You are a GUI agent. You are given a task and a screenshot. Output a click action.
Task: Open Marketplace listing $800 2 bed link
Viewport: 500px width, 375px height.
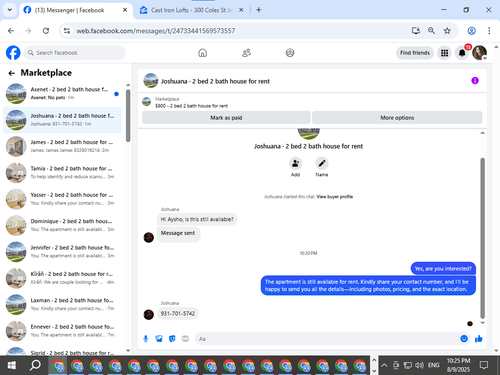click(191, 106)
